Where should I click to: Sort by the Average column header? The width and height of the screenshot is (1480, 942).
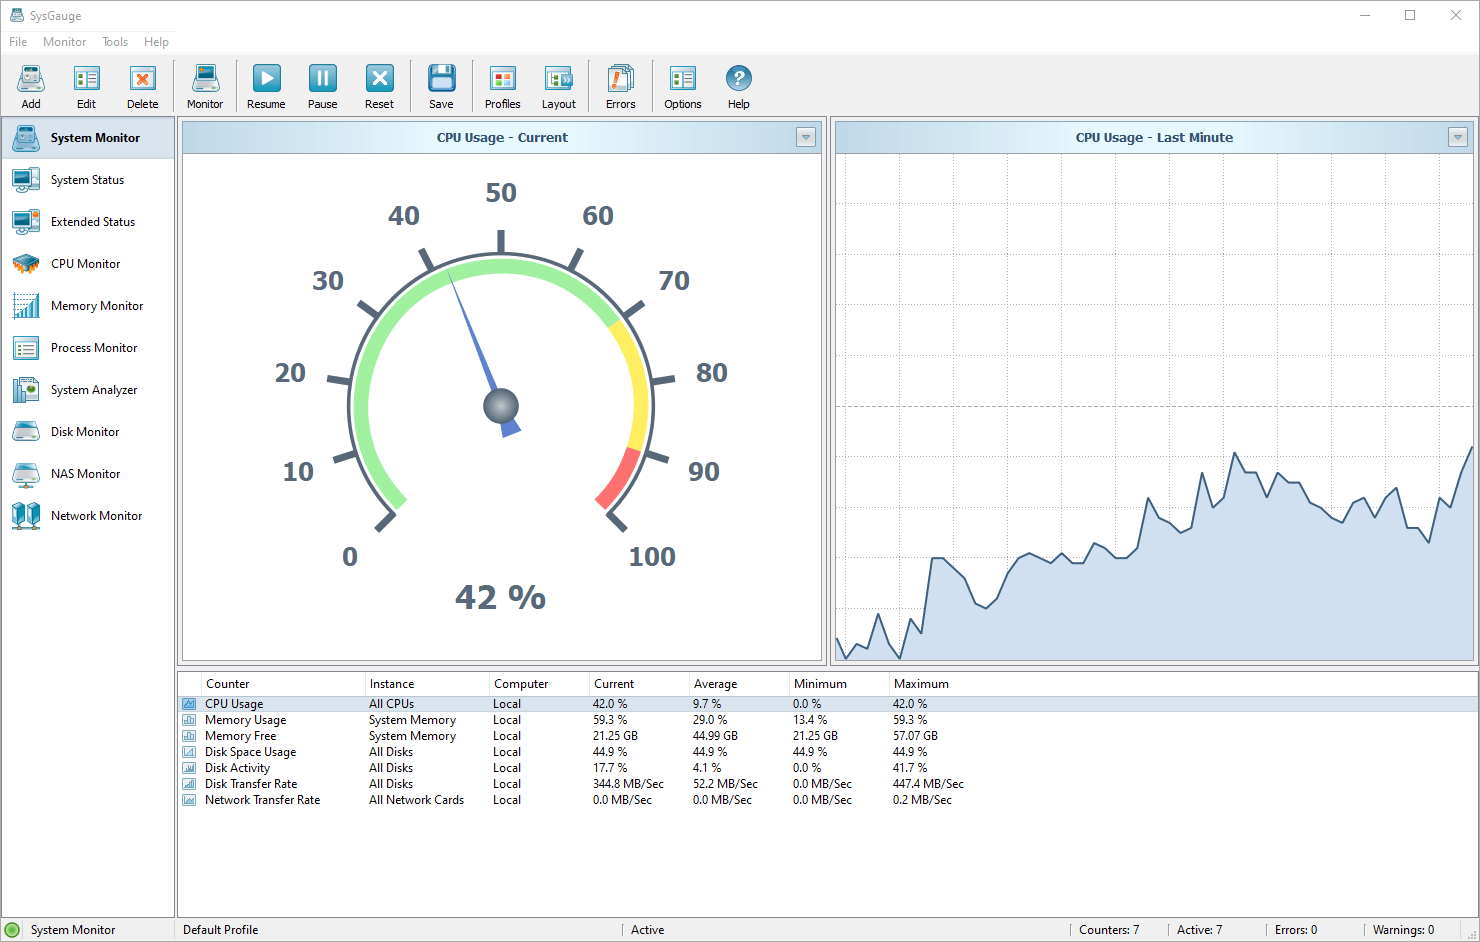715,684
